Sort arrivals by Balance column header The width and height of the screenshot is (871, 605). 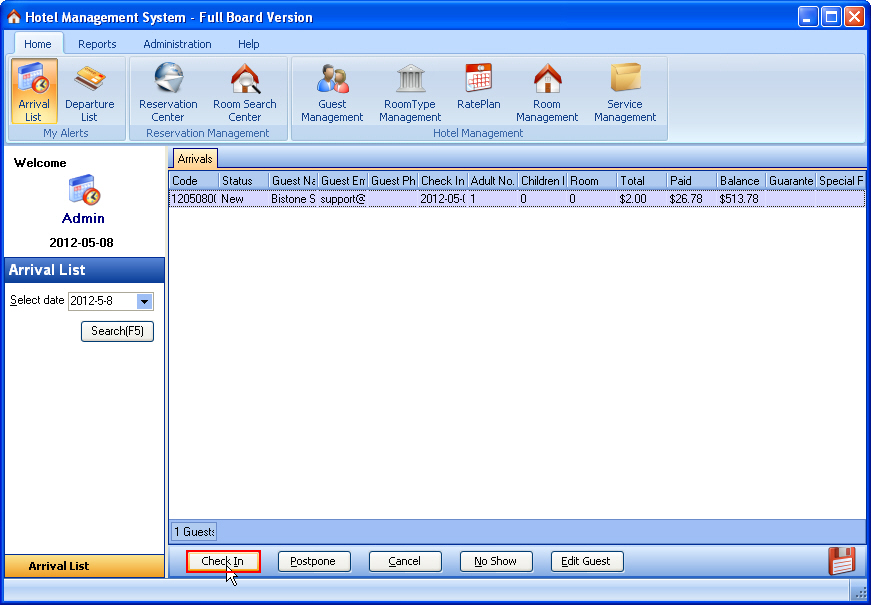point(740,181)
